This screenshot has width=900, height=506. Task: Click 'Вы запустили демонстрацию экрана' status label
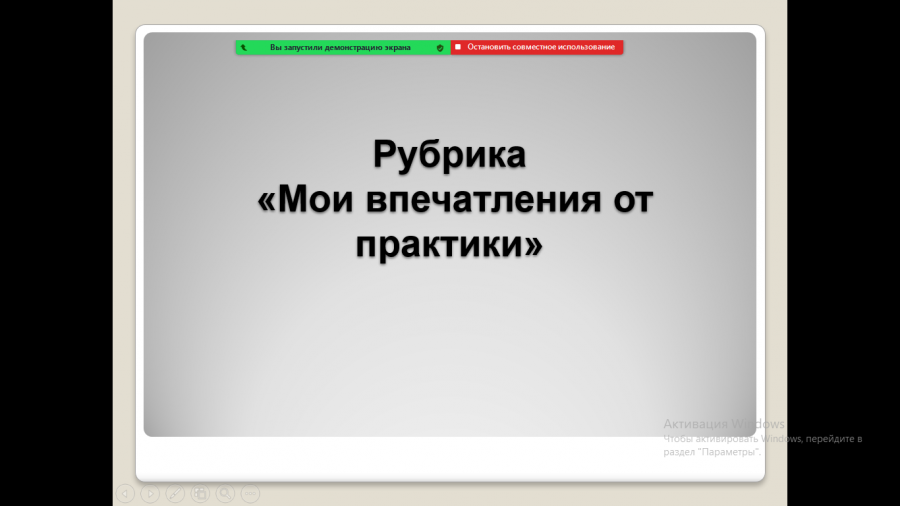coord(340,48)
